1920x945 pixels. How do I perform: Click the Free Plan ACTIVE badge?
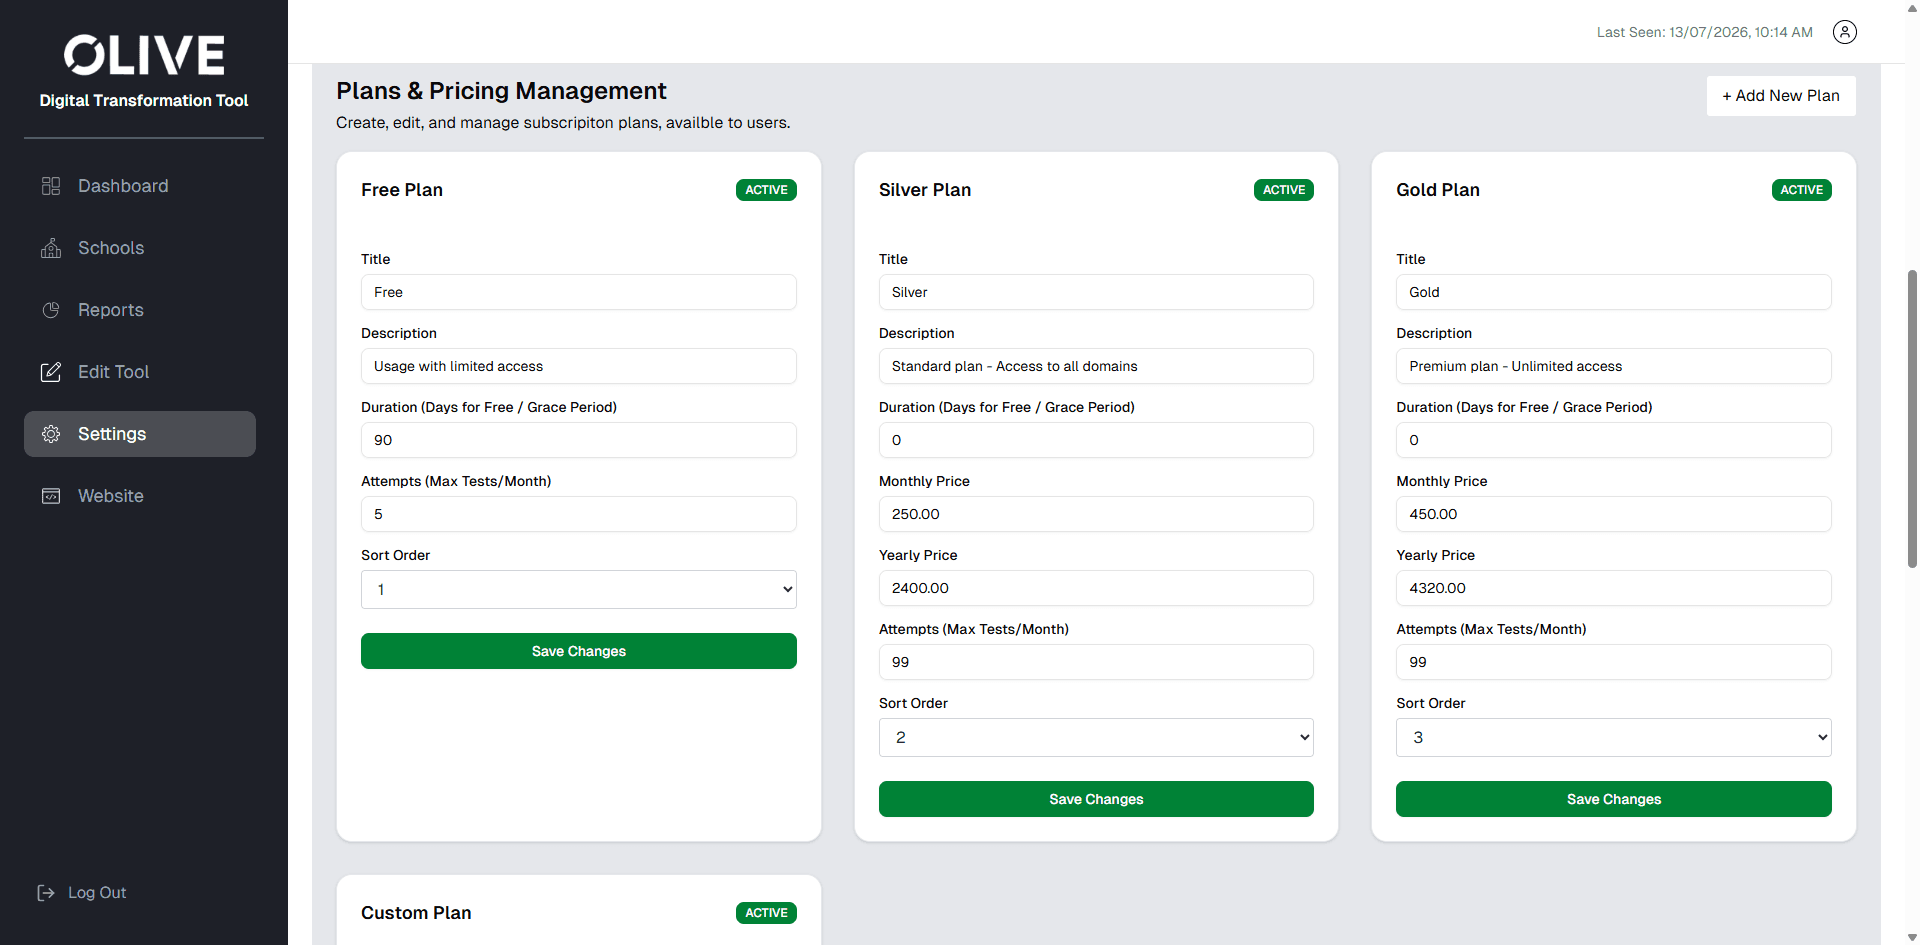(x=766, y=190)
